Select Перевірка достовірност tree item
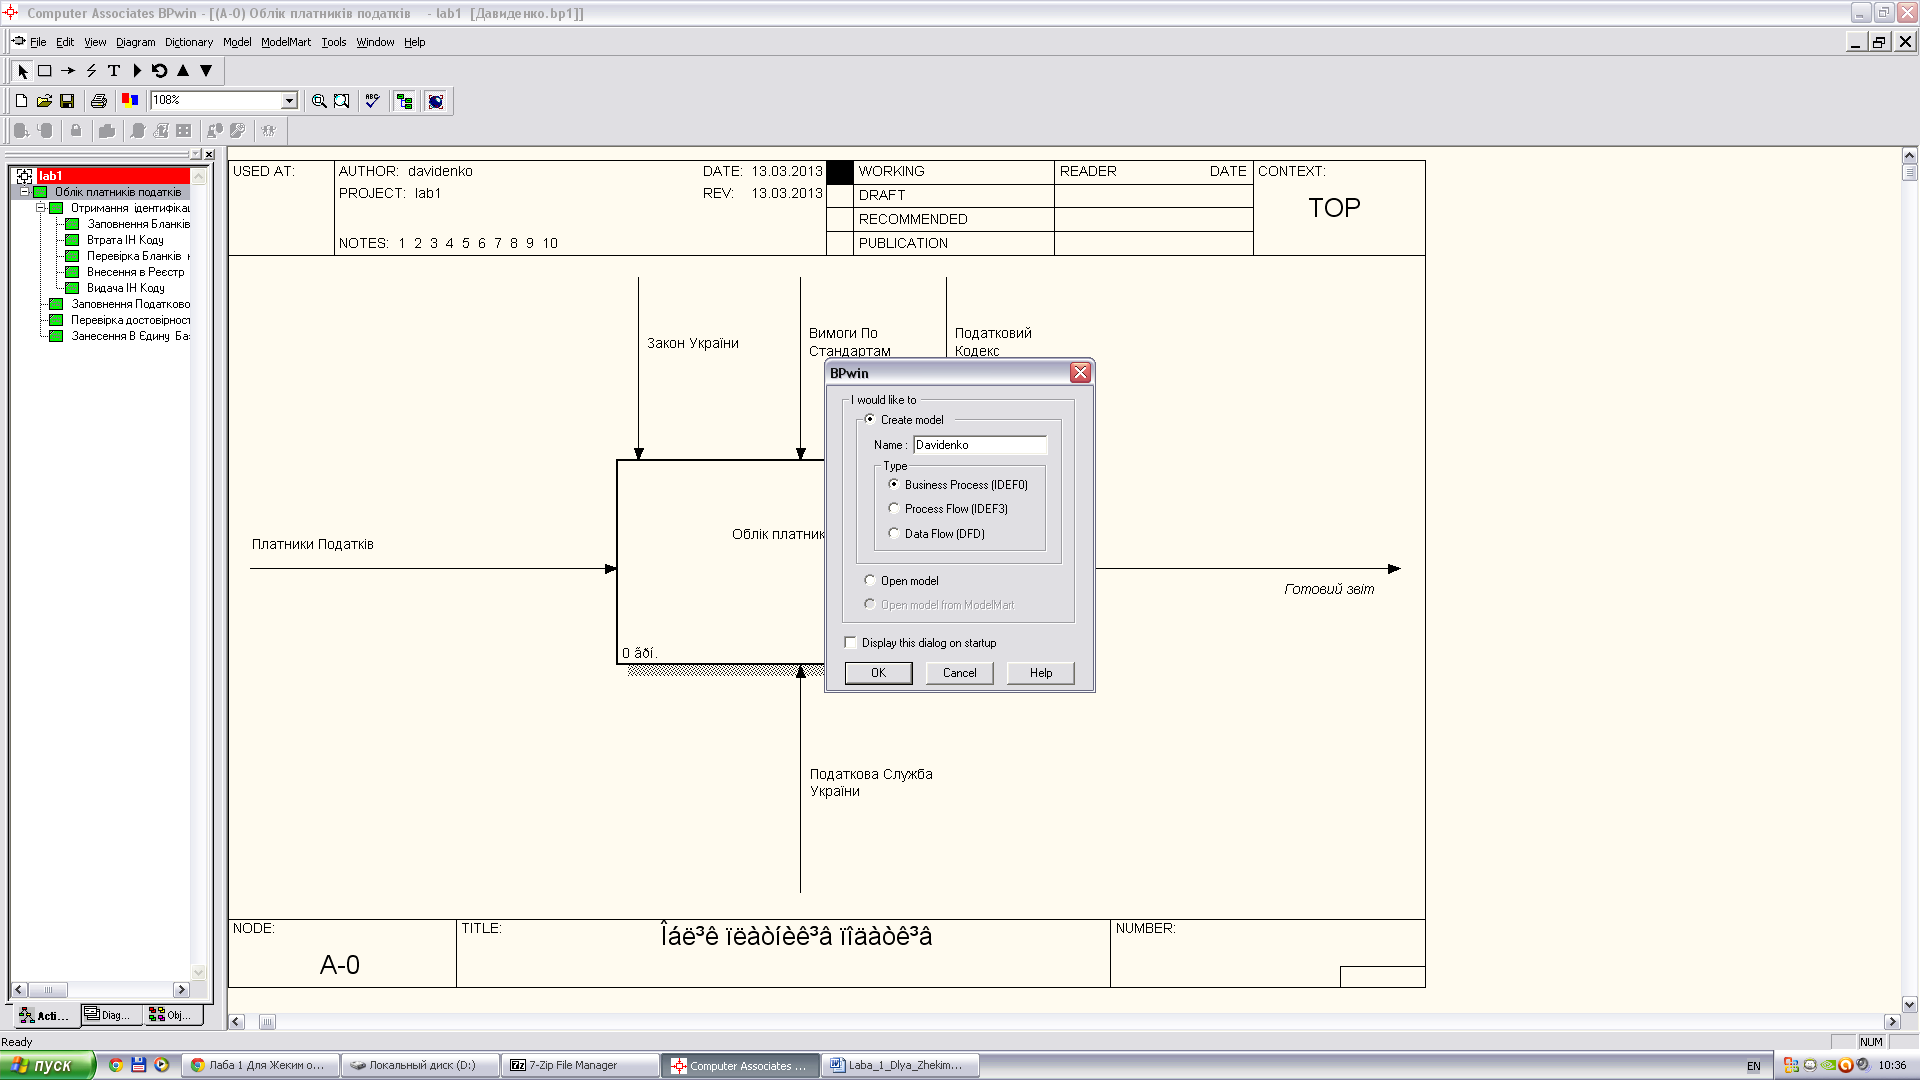Viewport: 1920px width, 1080px height. (x=130, y=320)
